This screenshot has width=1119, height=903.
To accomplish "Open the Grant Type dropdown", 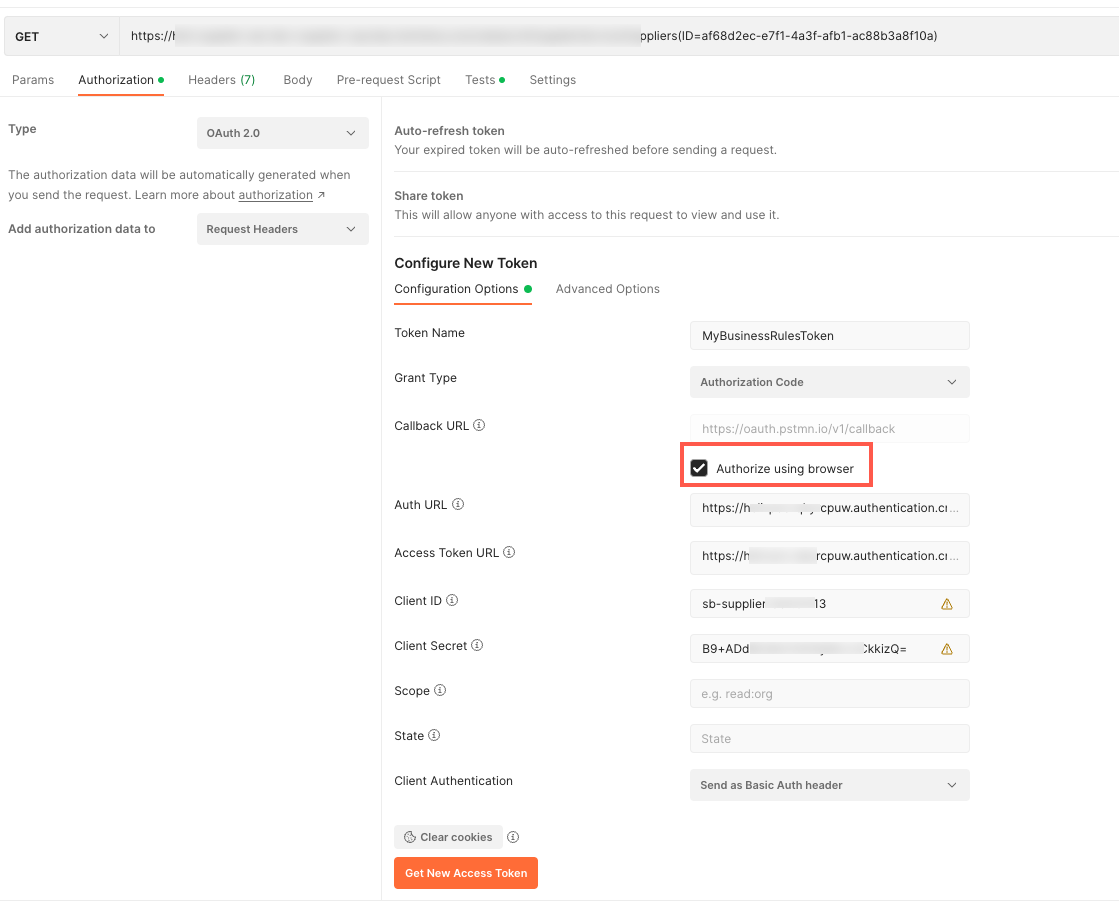I will [x=829, y=382].
